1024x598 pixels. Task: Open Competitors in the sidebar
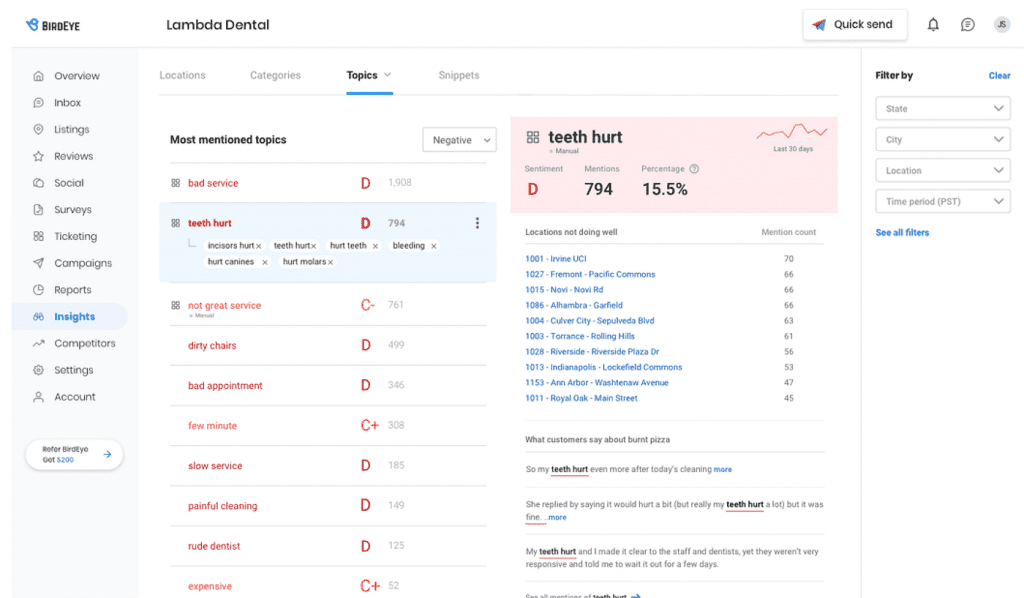(x=84, y=344)
